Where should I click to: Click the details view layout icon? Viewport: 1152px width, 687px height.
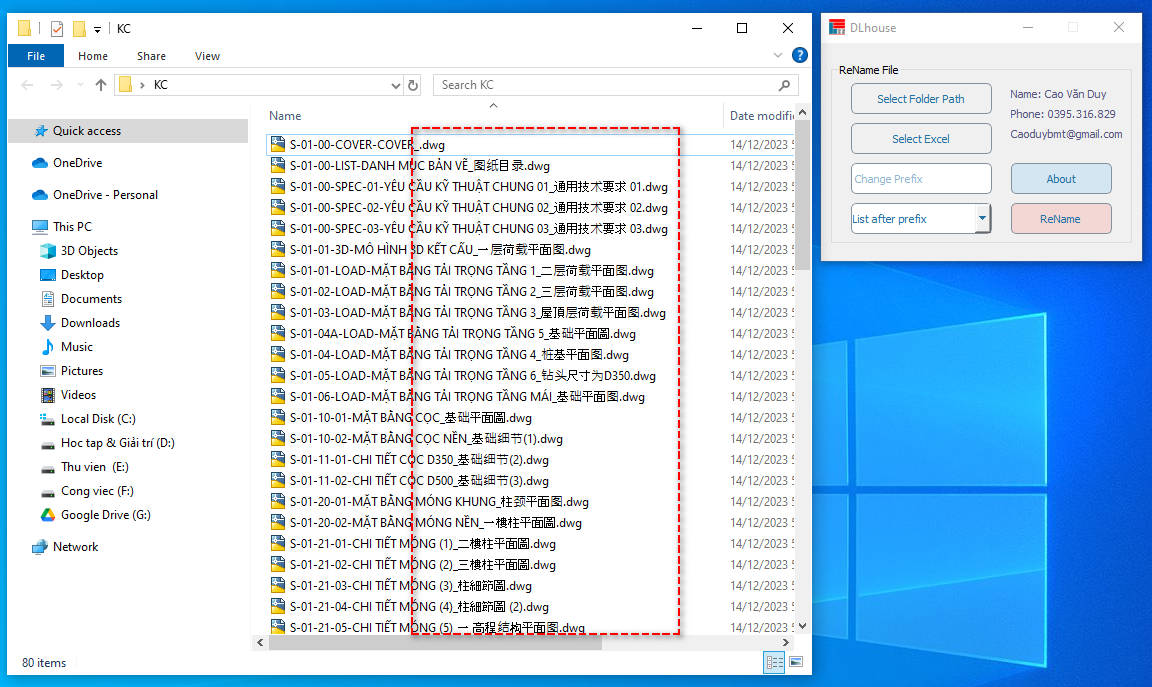point(774,662)
